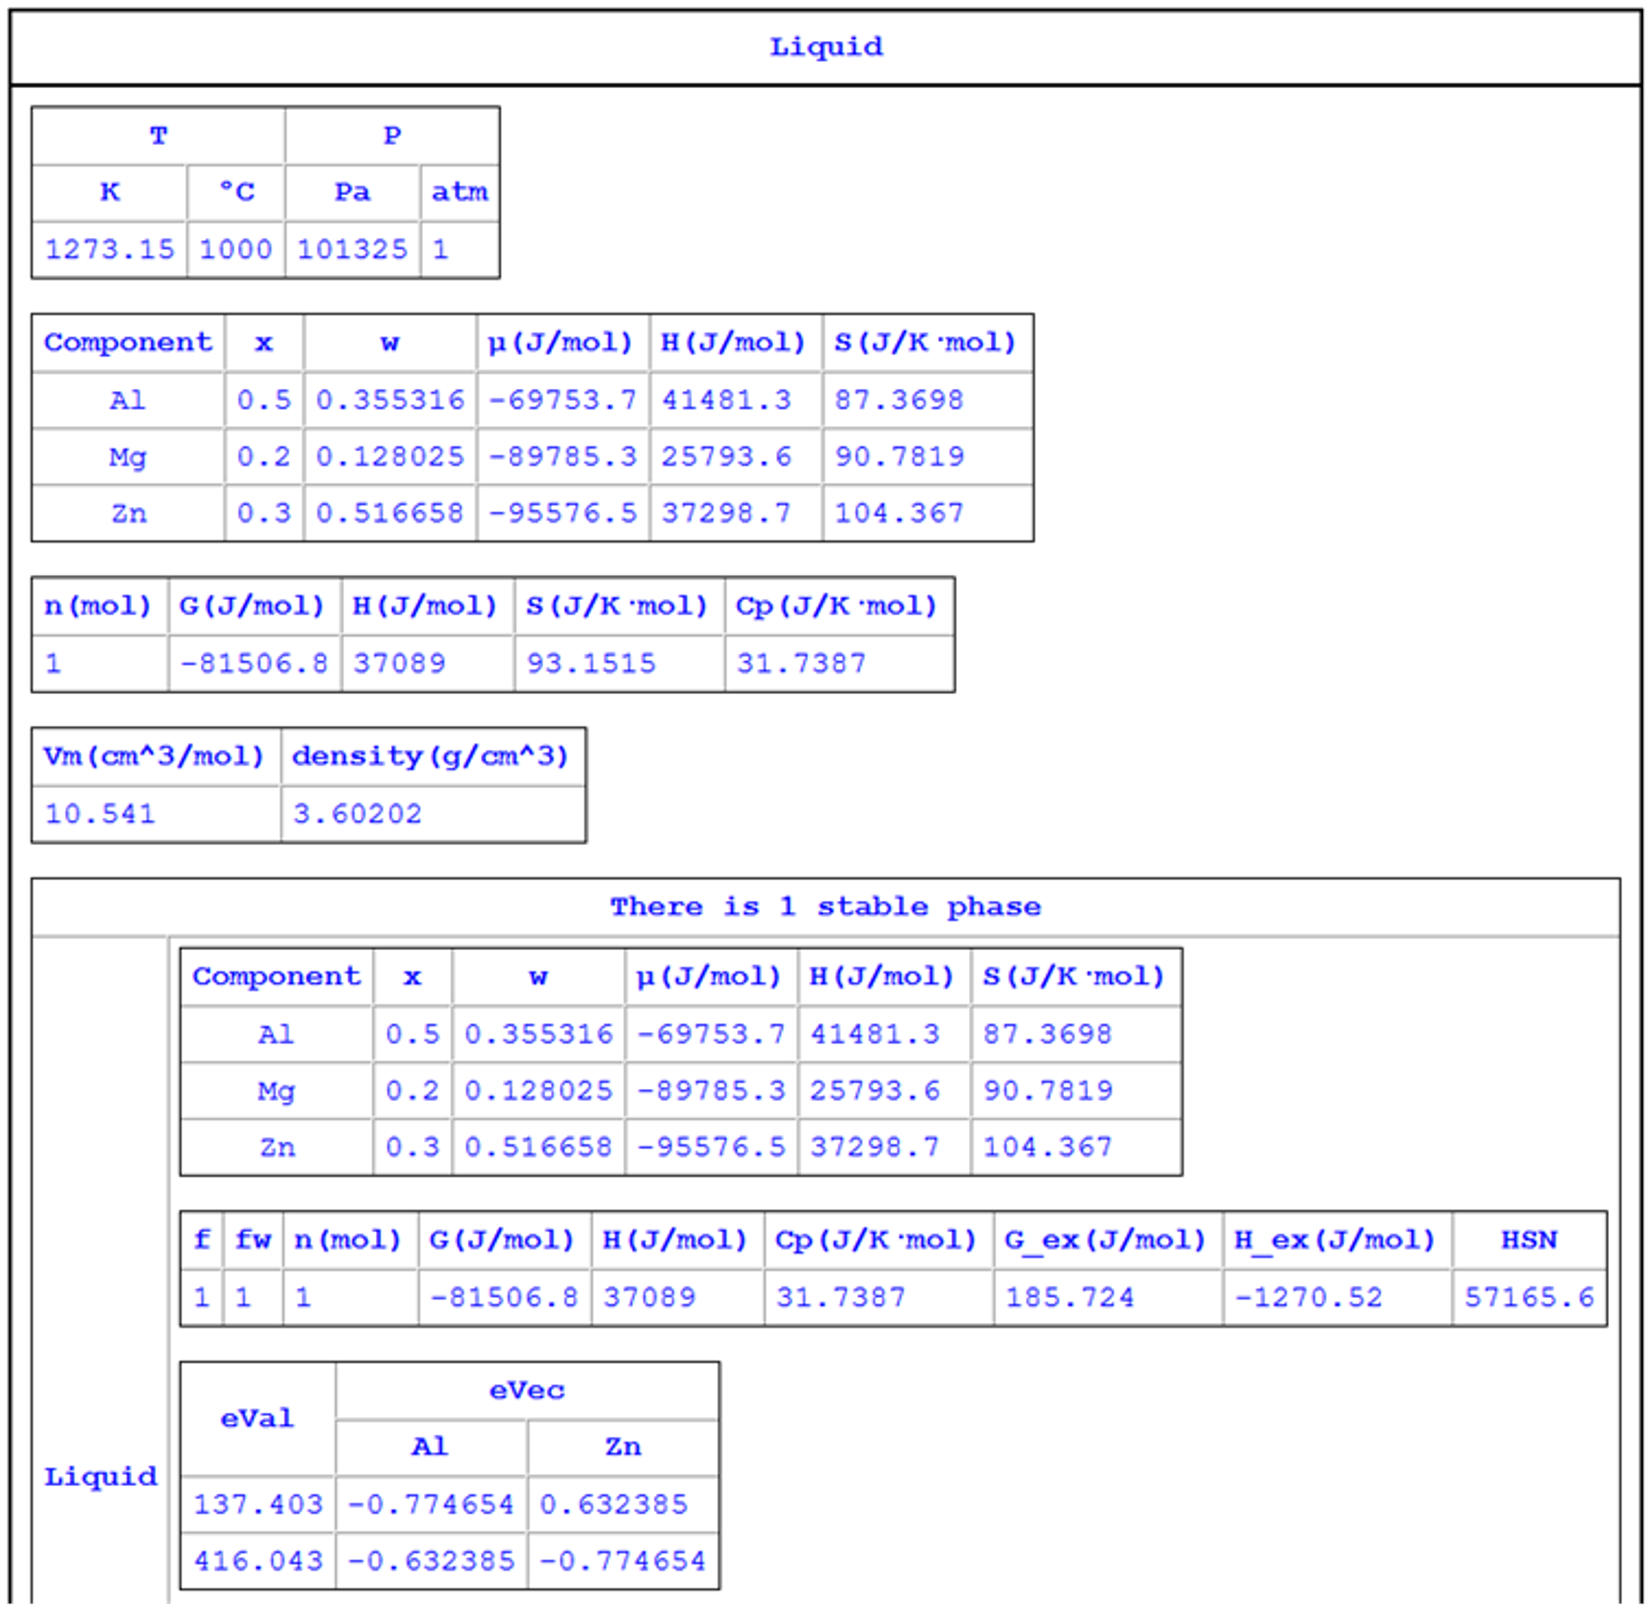1650x1608 pixels.
Task: Click the Liquid phase label in left column
Action: 101,1476
